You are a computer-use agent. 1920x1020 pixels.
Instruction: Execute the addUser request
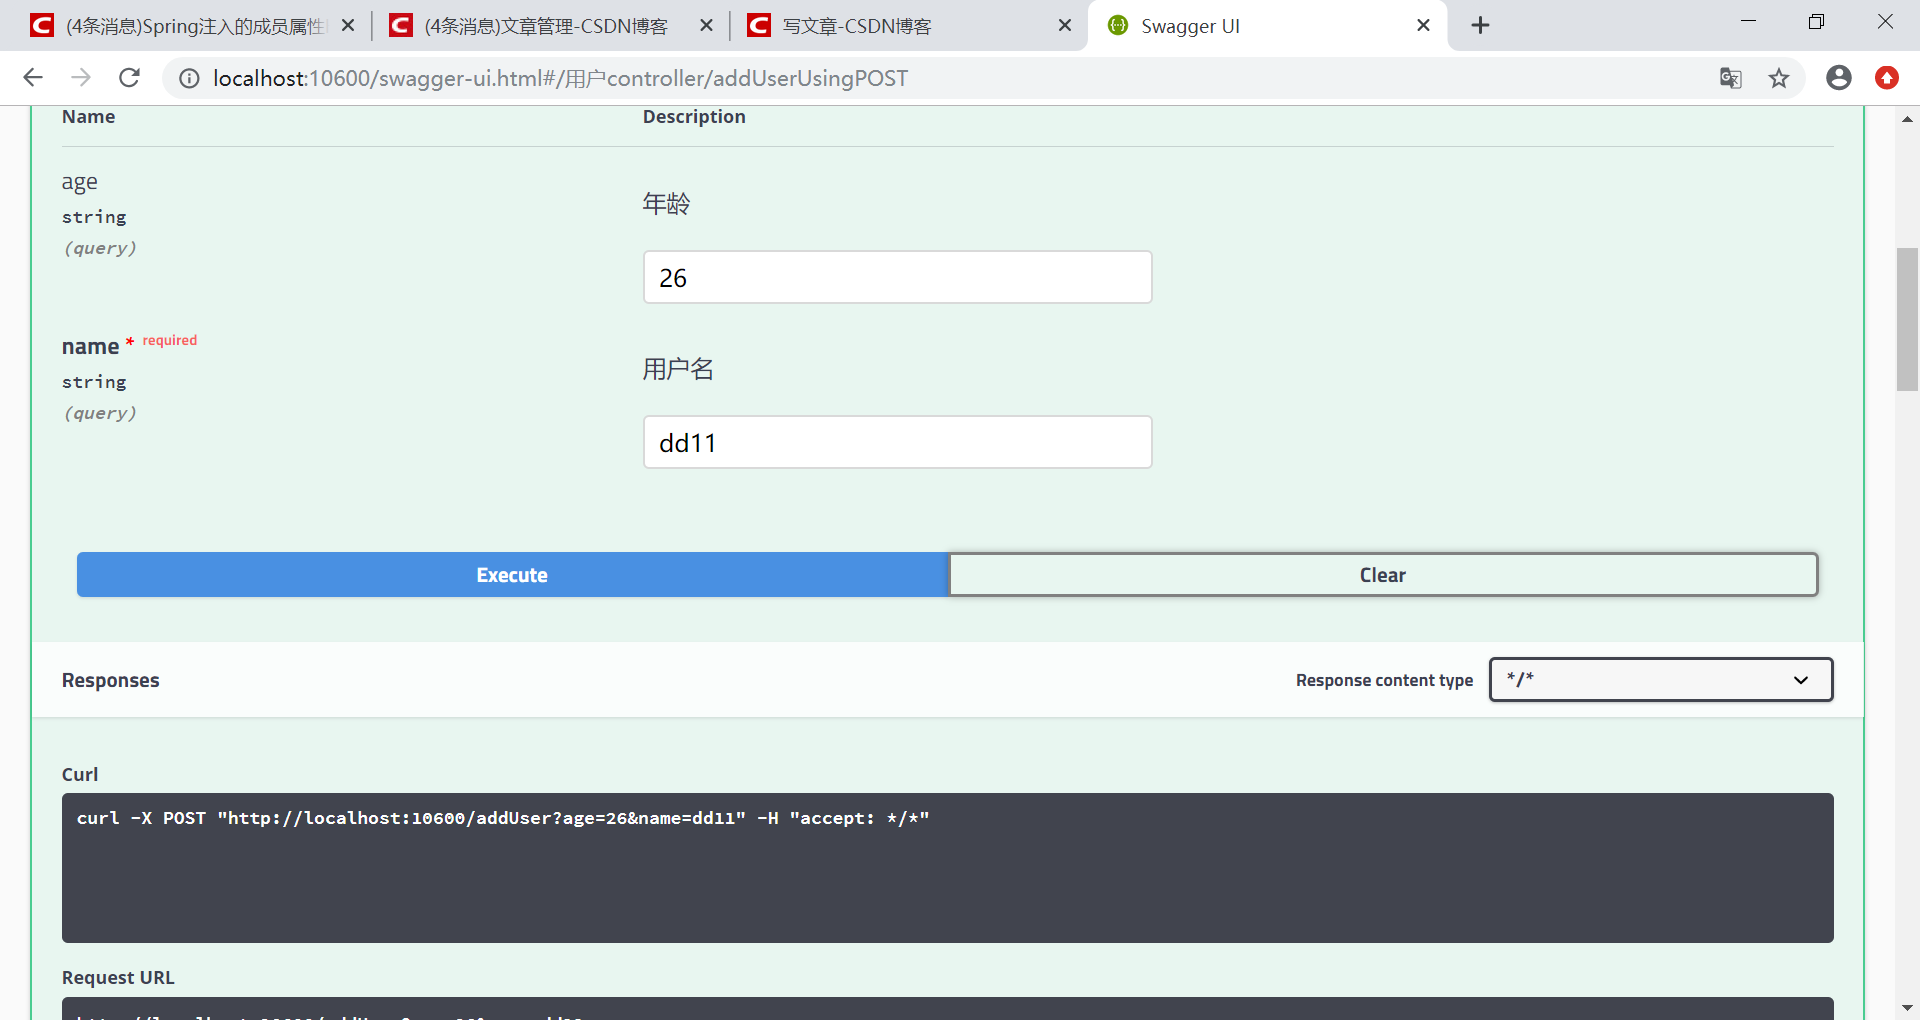(x=512, y=575)
